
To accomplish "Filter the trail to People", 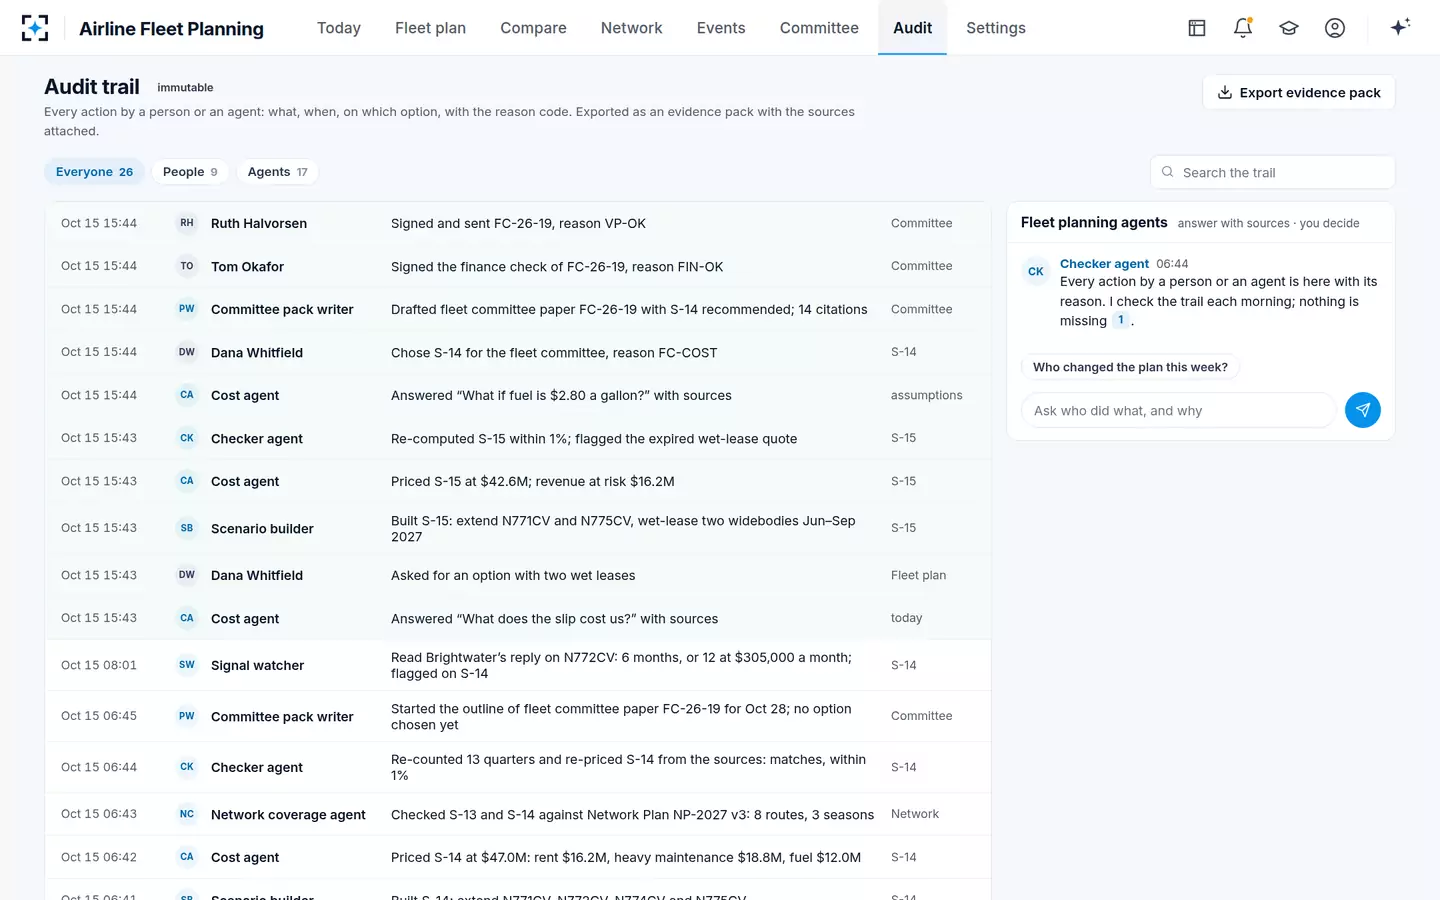I will (x=190, y=172).
